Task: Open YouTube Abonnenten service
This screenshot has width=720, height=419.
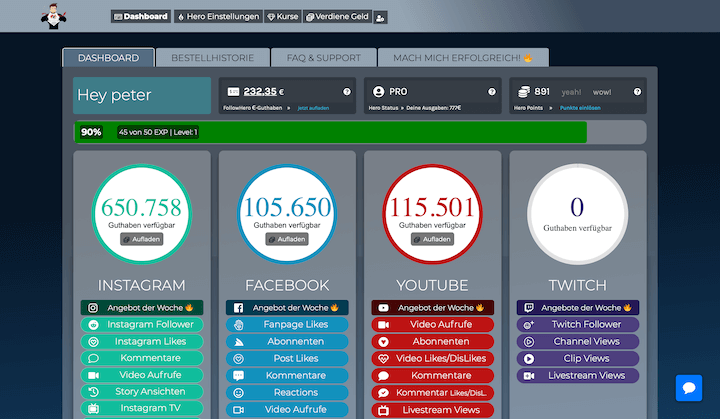Action: point(433,341)
